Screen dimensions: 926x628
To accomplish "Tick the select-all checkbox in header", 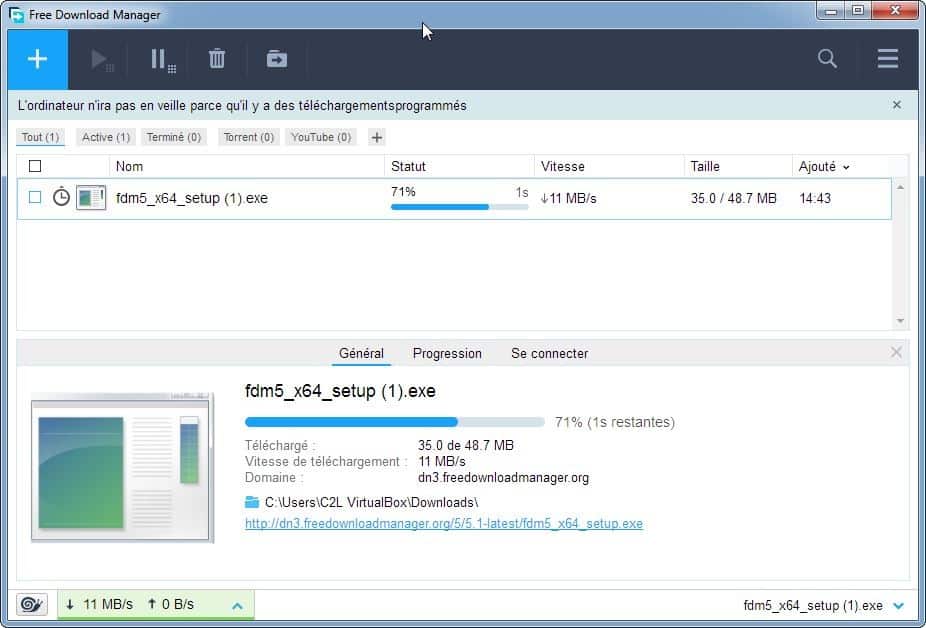I will pos(35,166).
